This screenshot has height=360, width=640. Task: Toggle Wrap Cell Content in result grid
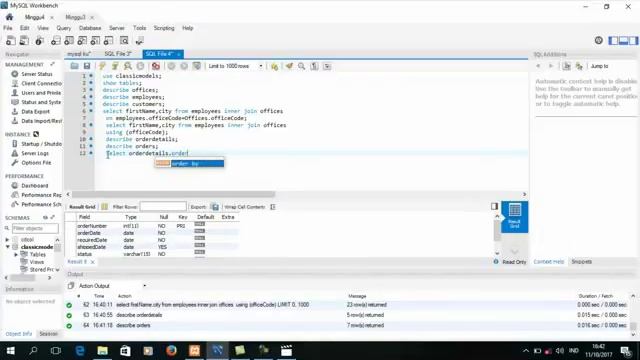(273, 207)
